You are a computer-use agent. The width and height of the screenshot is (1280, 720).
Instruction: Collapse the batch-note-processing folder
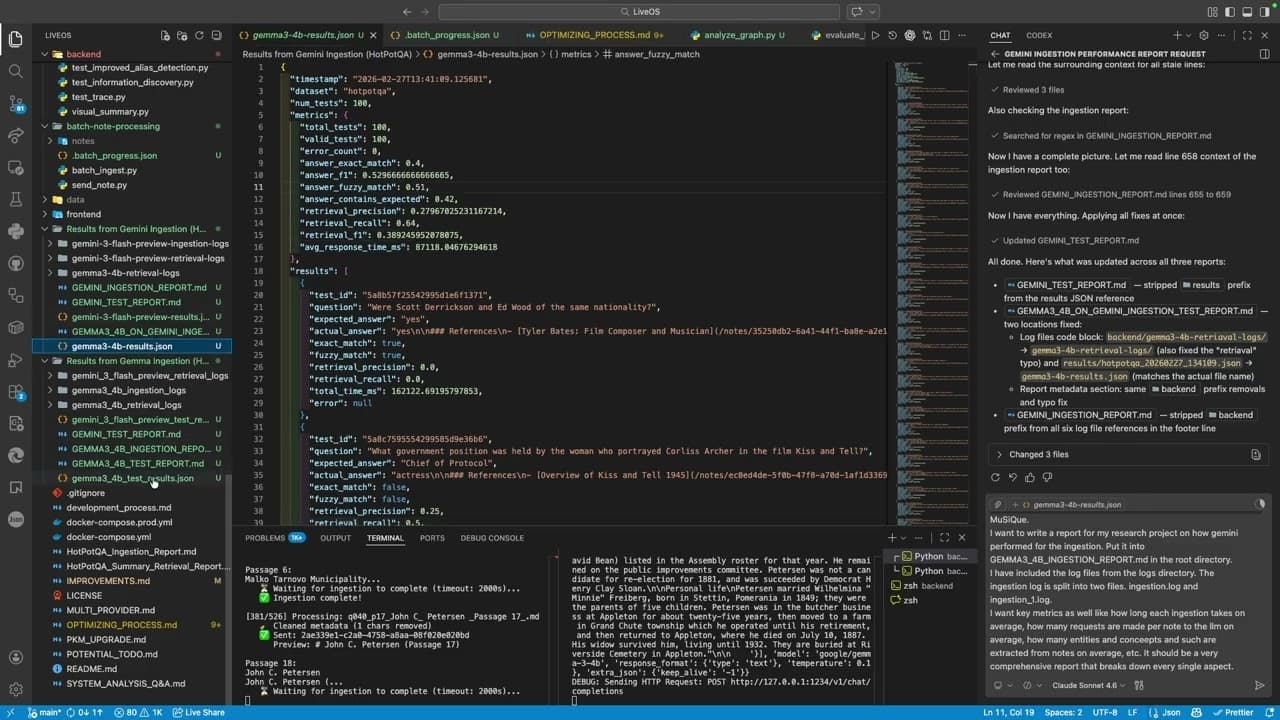[112, 126]
